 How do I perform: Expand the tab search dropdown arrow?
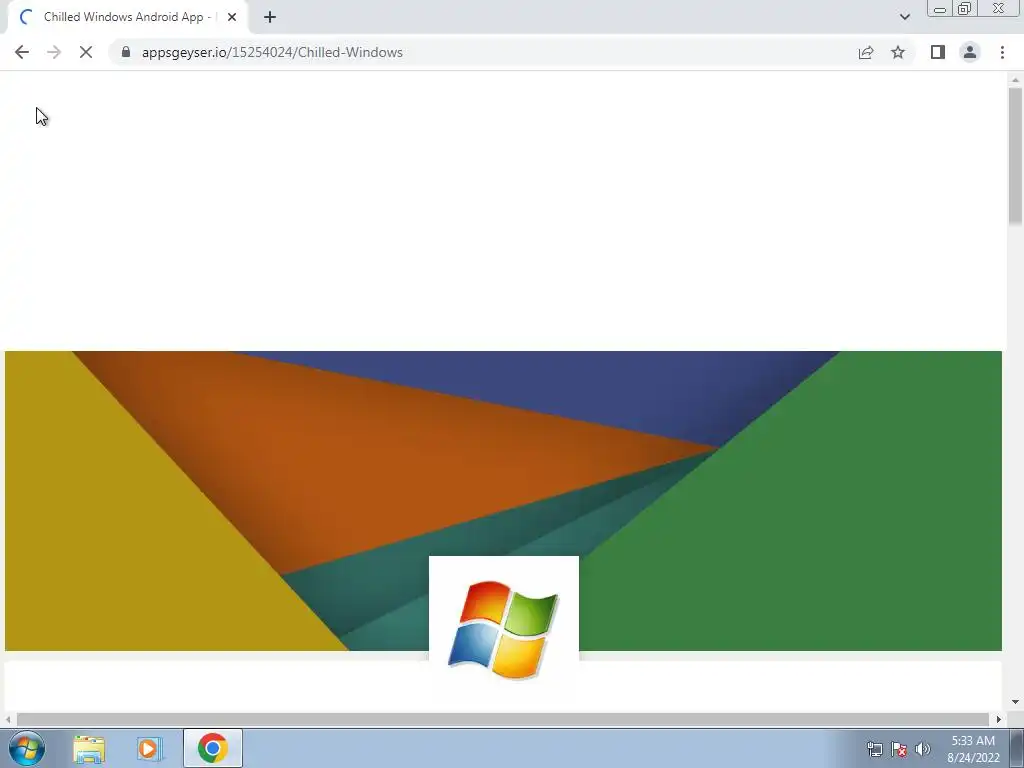pos(904,17)
